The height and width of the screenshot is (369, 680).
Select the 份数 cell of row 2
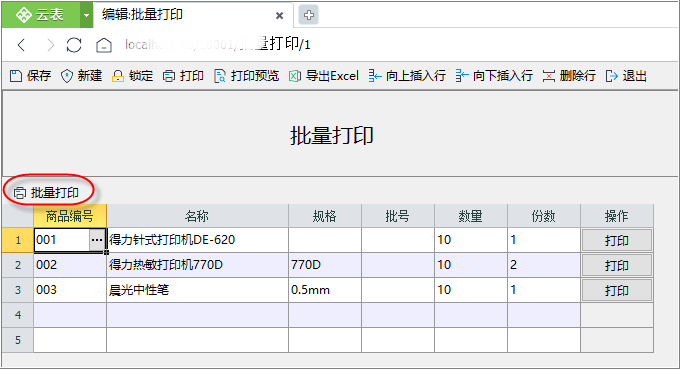[544, 265]
